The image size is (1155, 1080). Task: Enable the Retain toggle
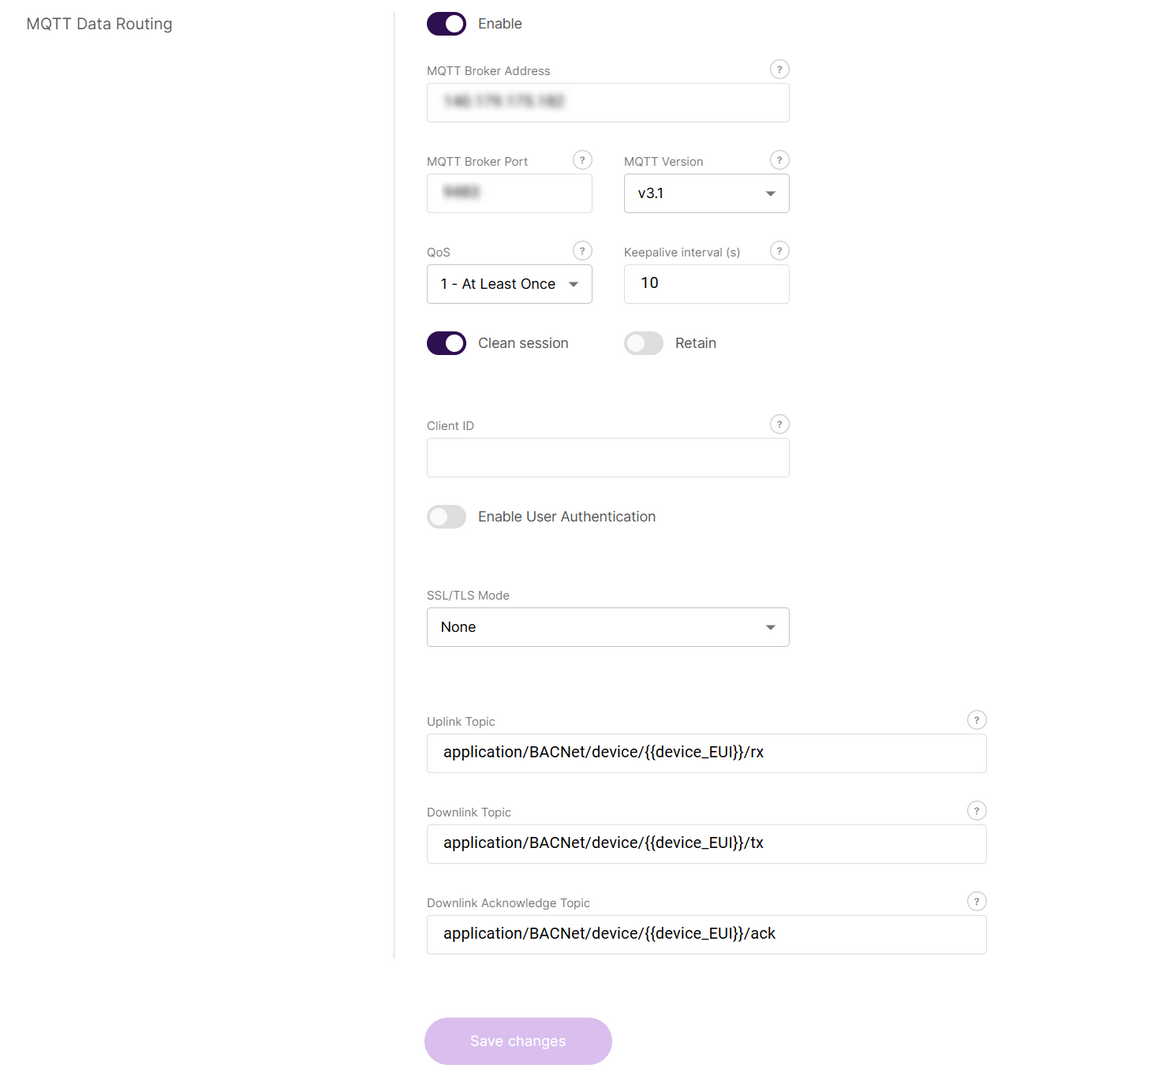pos(643,343)
